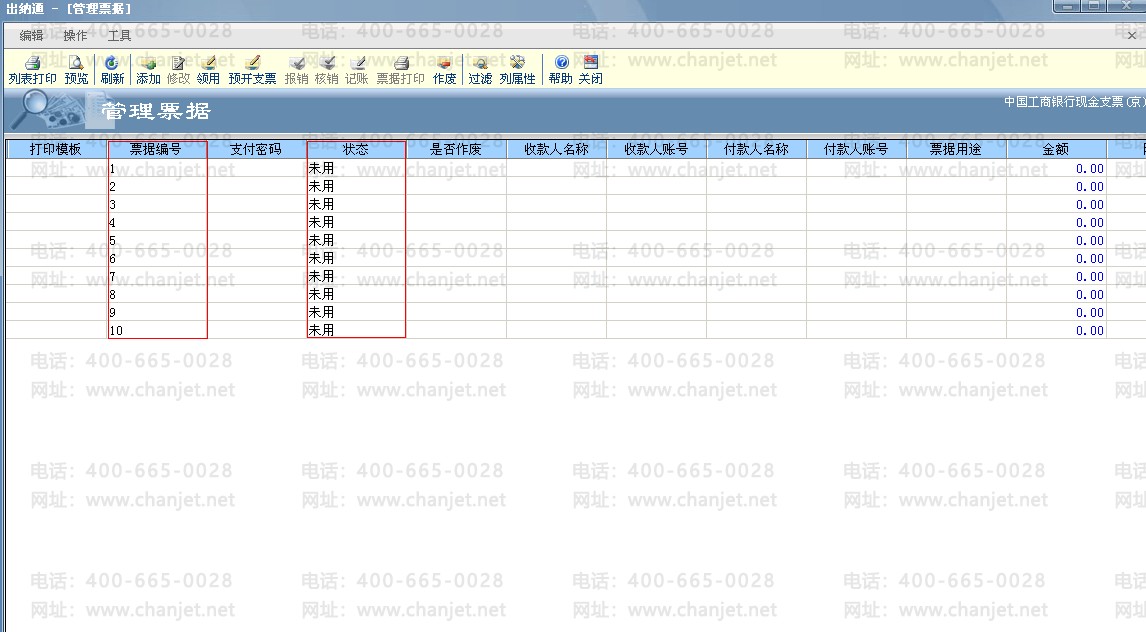This screenshot has width=1146, height=632.
Task: Click the 是否作废 column header
Action: coord(456,149)
